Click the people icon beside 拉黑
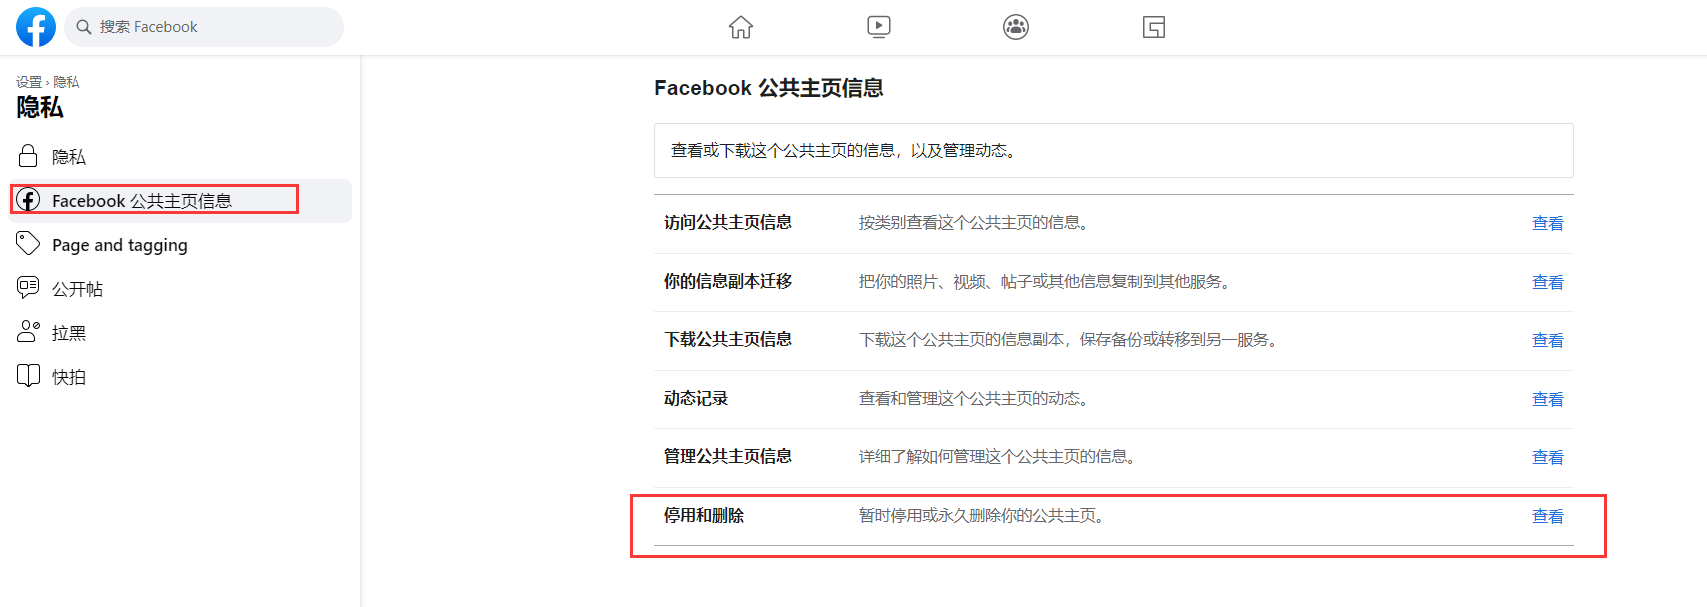1707x607 pixels. [x=28, y=332]
